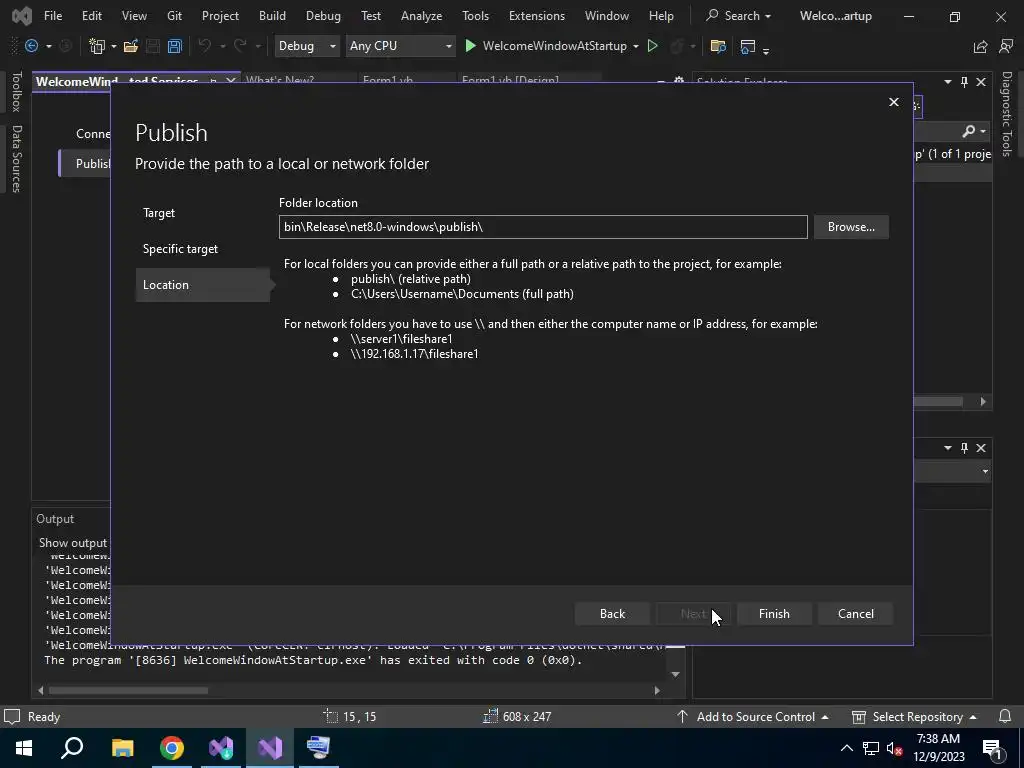1024x768 pixels.
Task: Click the Output window horizontal scrollbar thumb
Action: (x=128, y=690)
